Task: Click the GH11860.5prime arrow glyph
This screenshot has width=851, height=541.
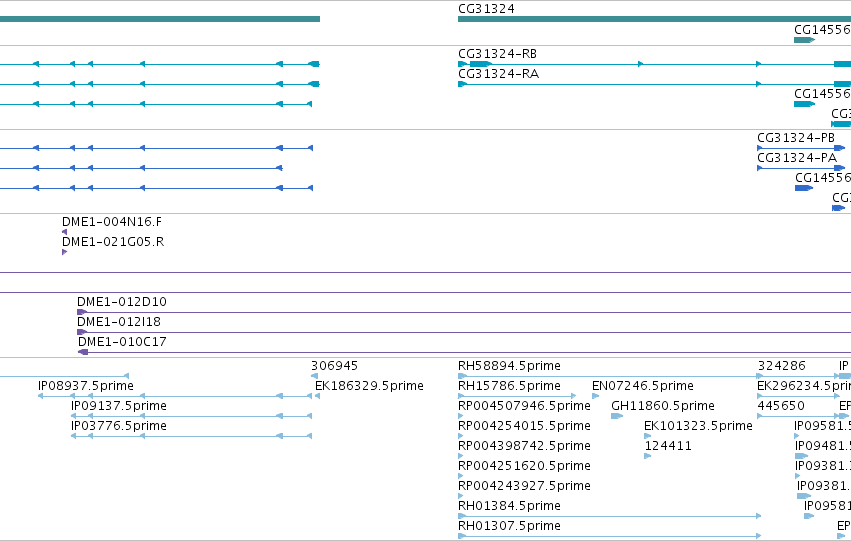Action: coord(617,416)
